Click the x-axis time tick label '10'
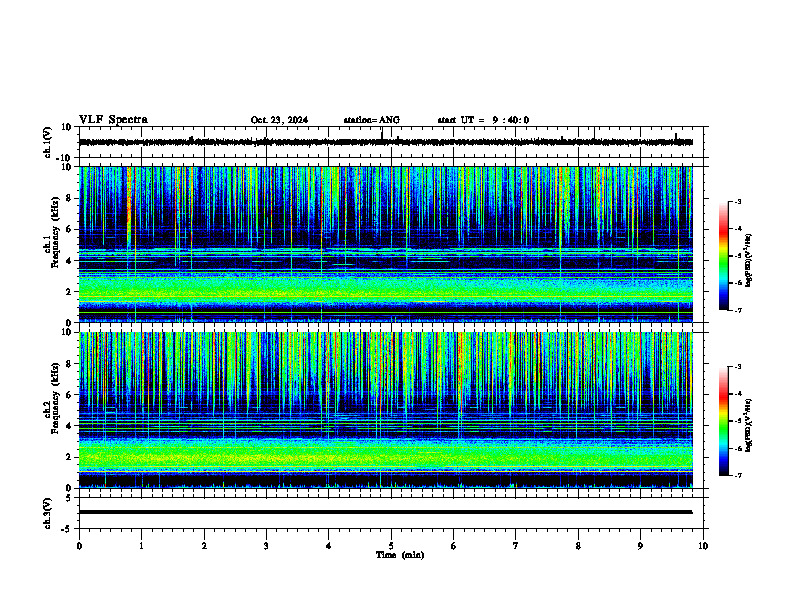Image resolution: width=792 pixels, height=612 pixels. click(703, 546)
